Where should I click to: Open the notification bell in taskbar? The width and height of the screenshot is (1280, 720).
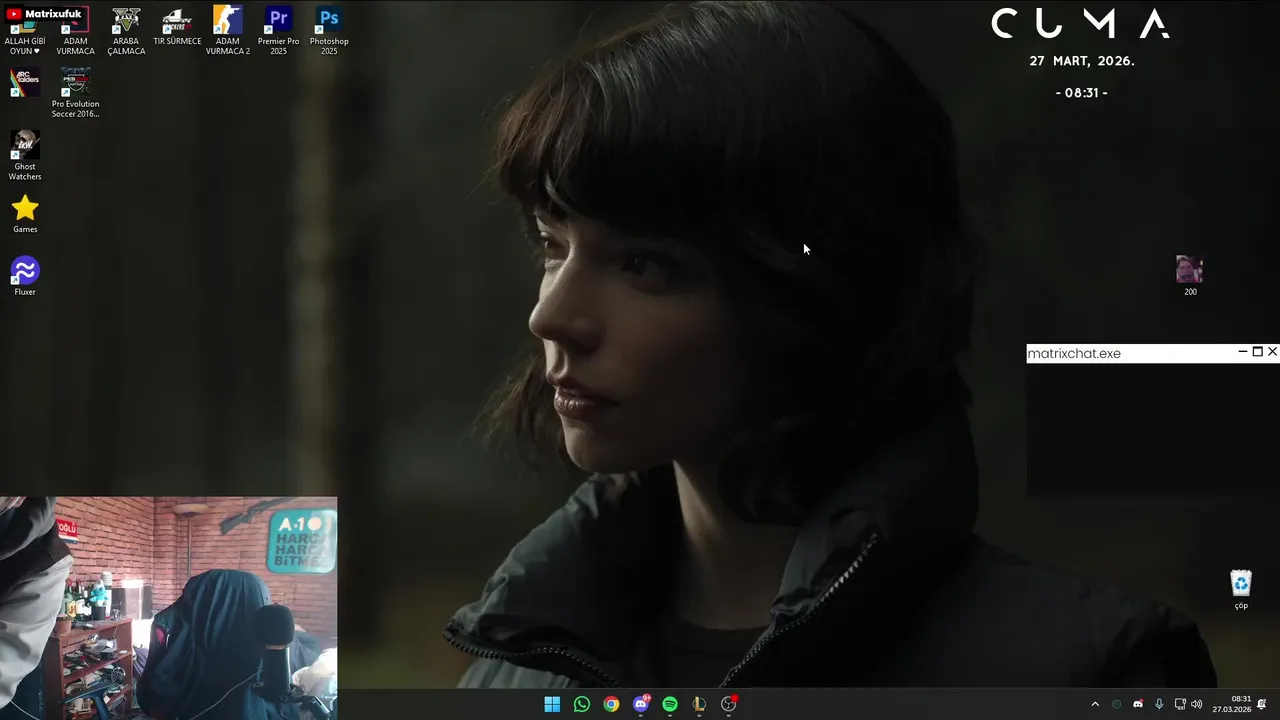(1262, 704)
